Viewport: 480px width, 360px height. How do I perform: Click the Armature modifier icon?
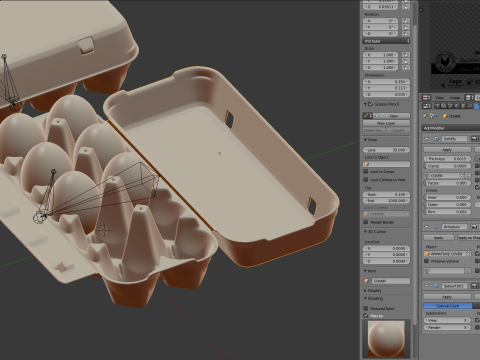[436, 227]
